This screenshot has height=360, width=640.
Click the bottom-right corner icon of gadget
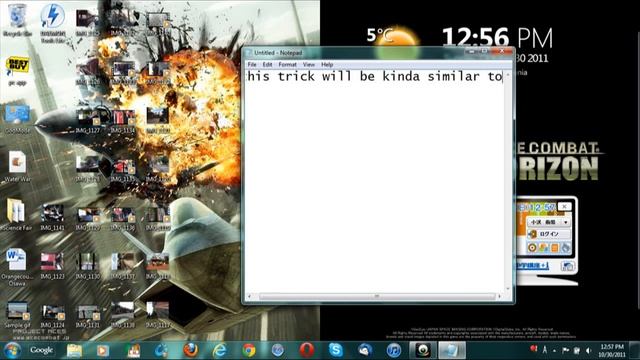click(567, 267)
